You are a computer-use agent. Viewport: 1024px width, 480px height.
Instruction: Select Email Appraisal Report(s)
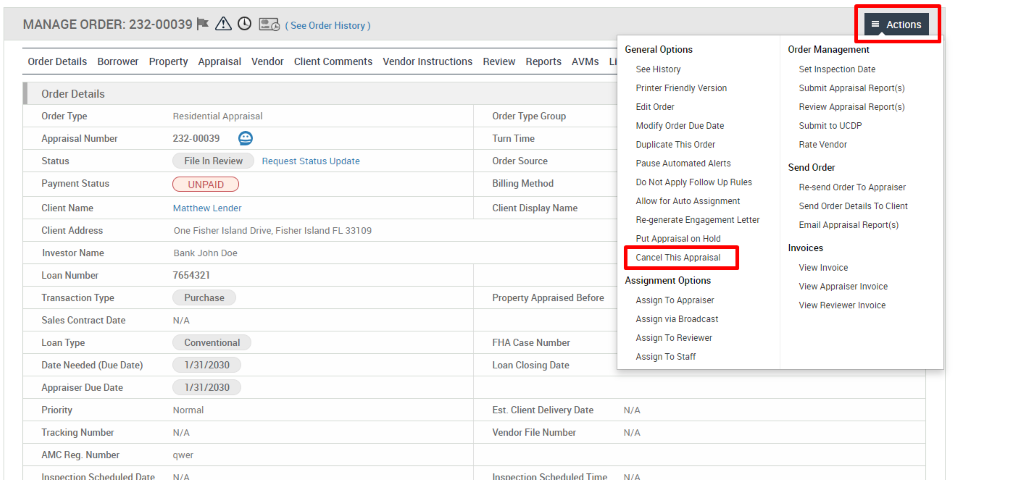point(848,225)
